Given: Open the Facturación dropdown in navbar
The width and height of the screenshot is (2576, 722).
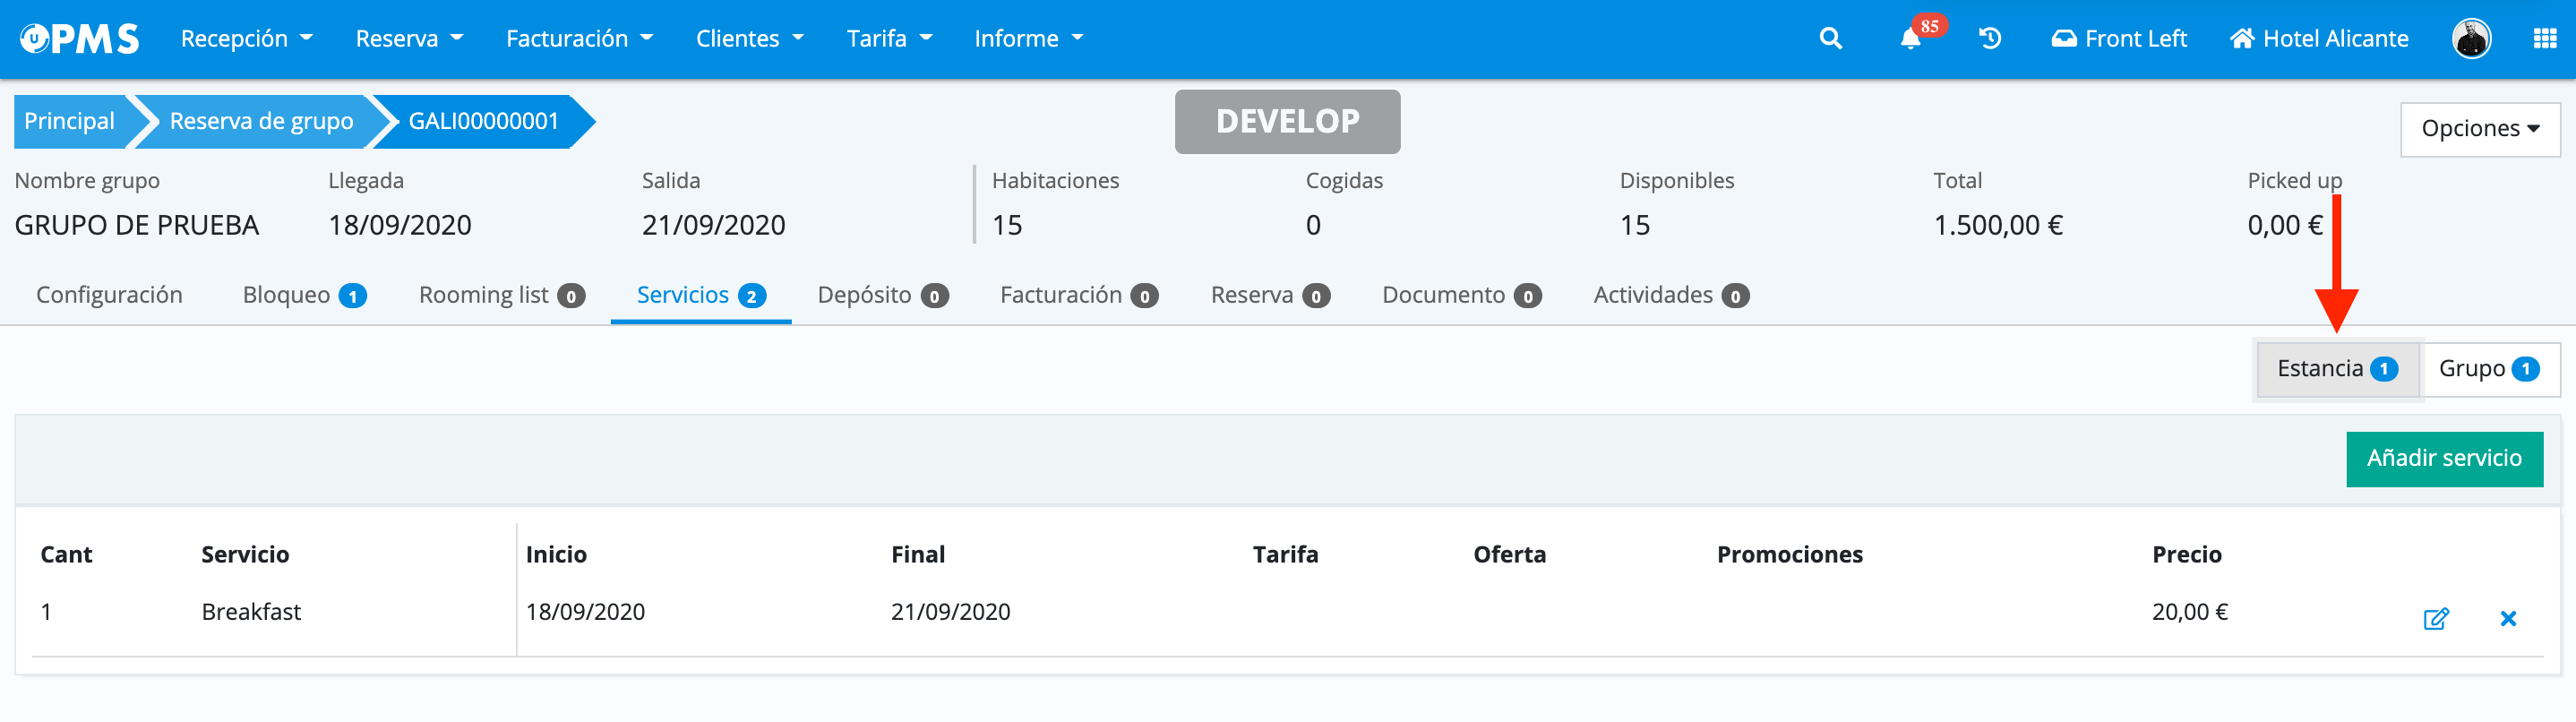Looking at the screenshot, I should [579, 39].
